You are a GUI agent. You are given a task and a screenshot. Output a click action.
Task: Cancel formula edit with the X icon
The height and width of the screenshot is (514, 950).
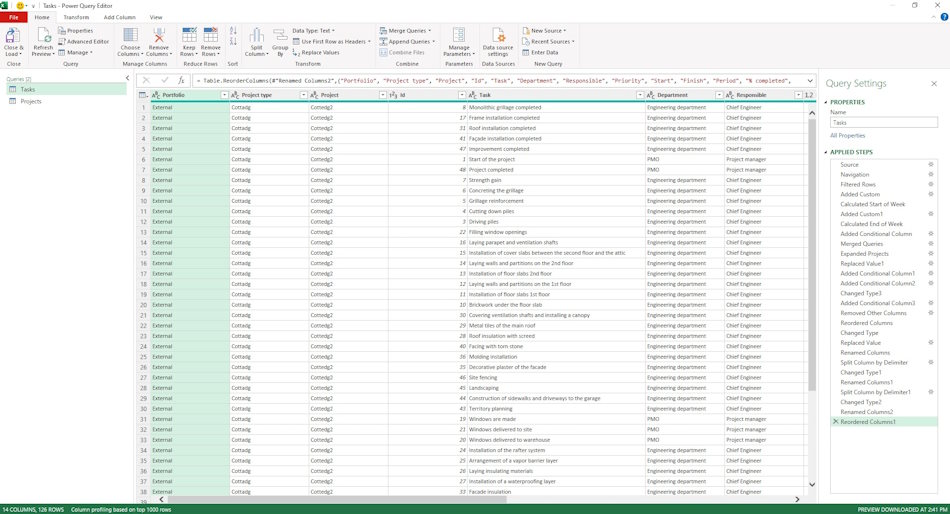coord(146,80)
